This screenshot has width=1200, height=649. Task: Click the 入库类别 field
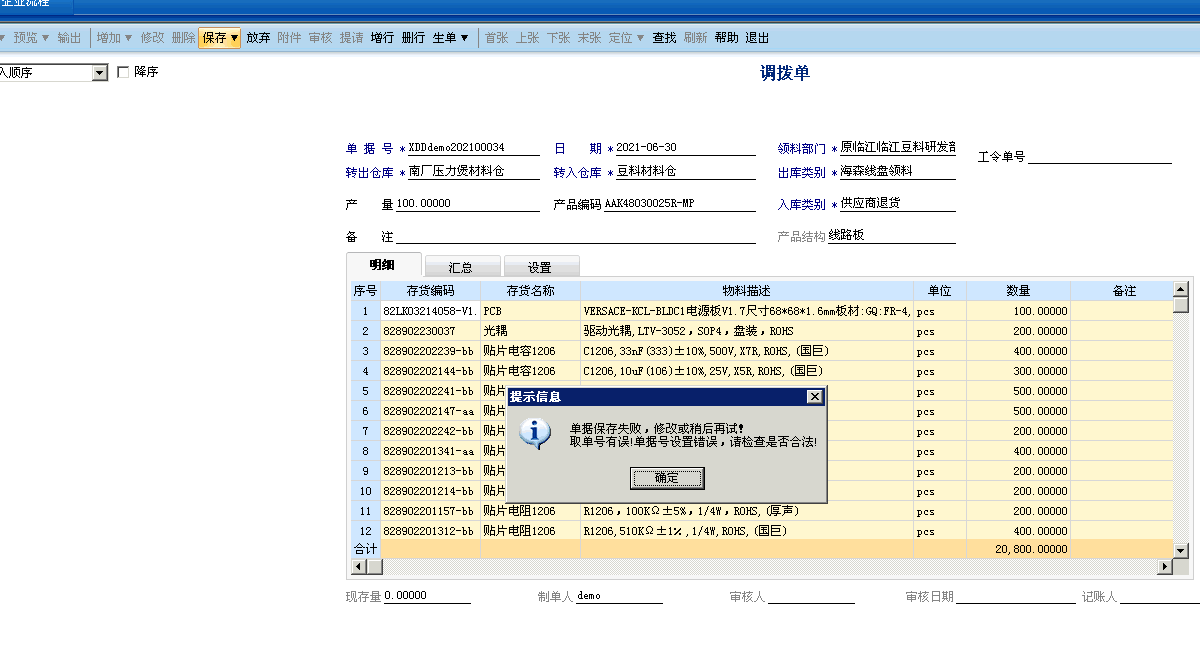897,204
